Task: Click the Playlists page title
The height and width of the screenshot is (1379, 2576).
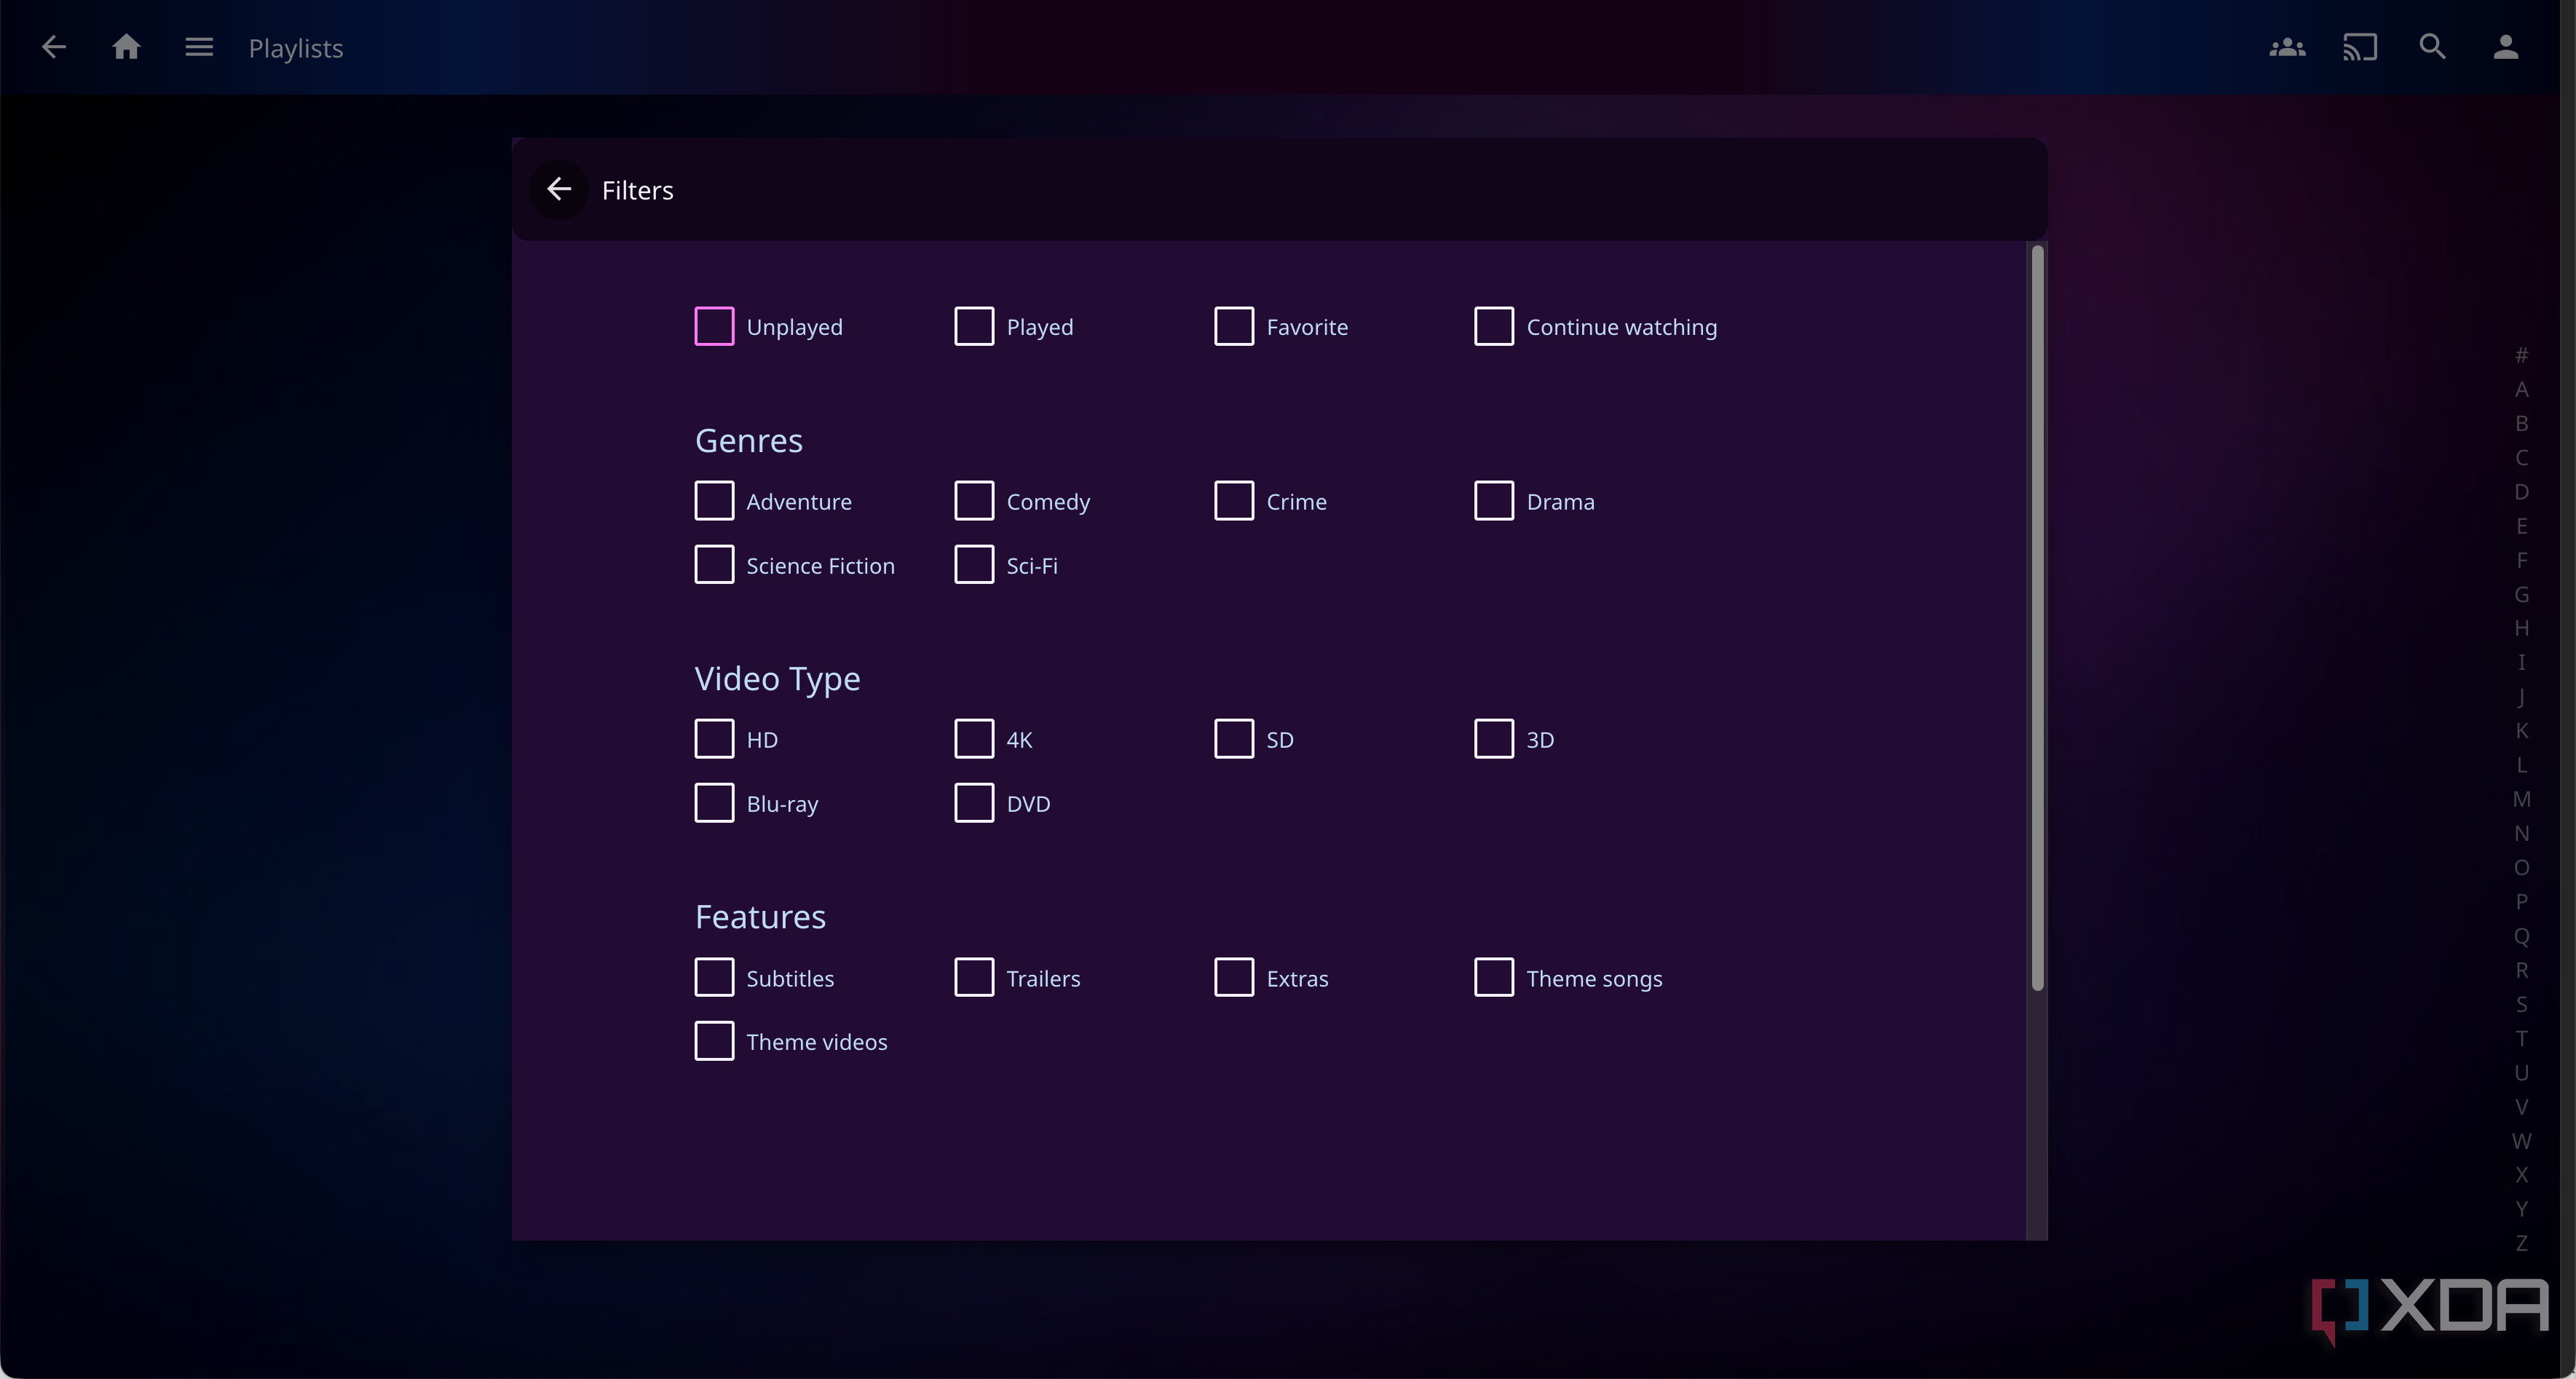Action: [x=296, y=48]
